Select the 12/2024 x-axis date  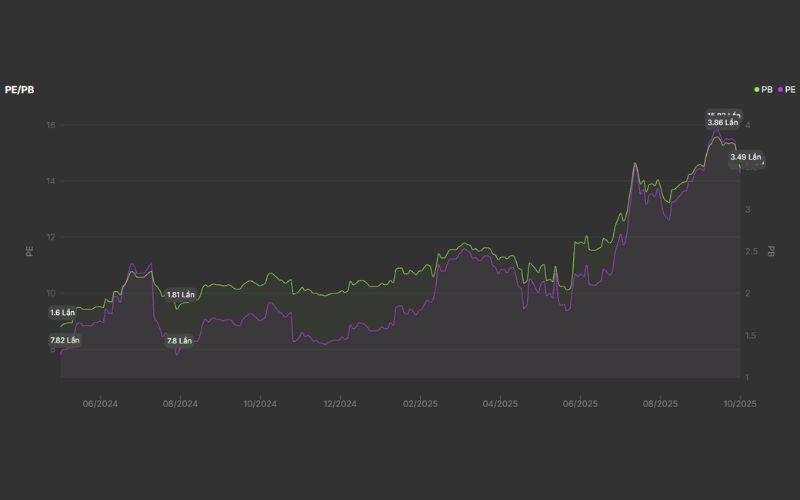pos(340,404)
